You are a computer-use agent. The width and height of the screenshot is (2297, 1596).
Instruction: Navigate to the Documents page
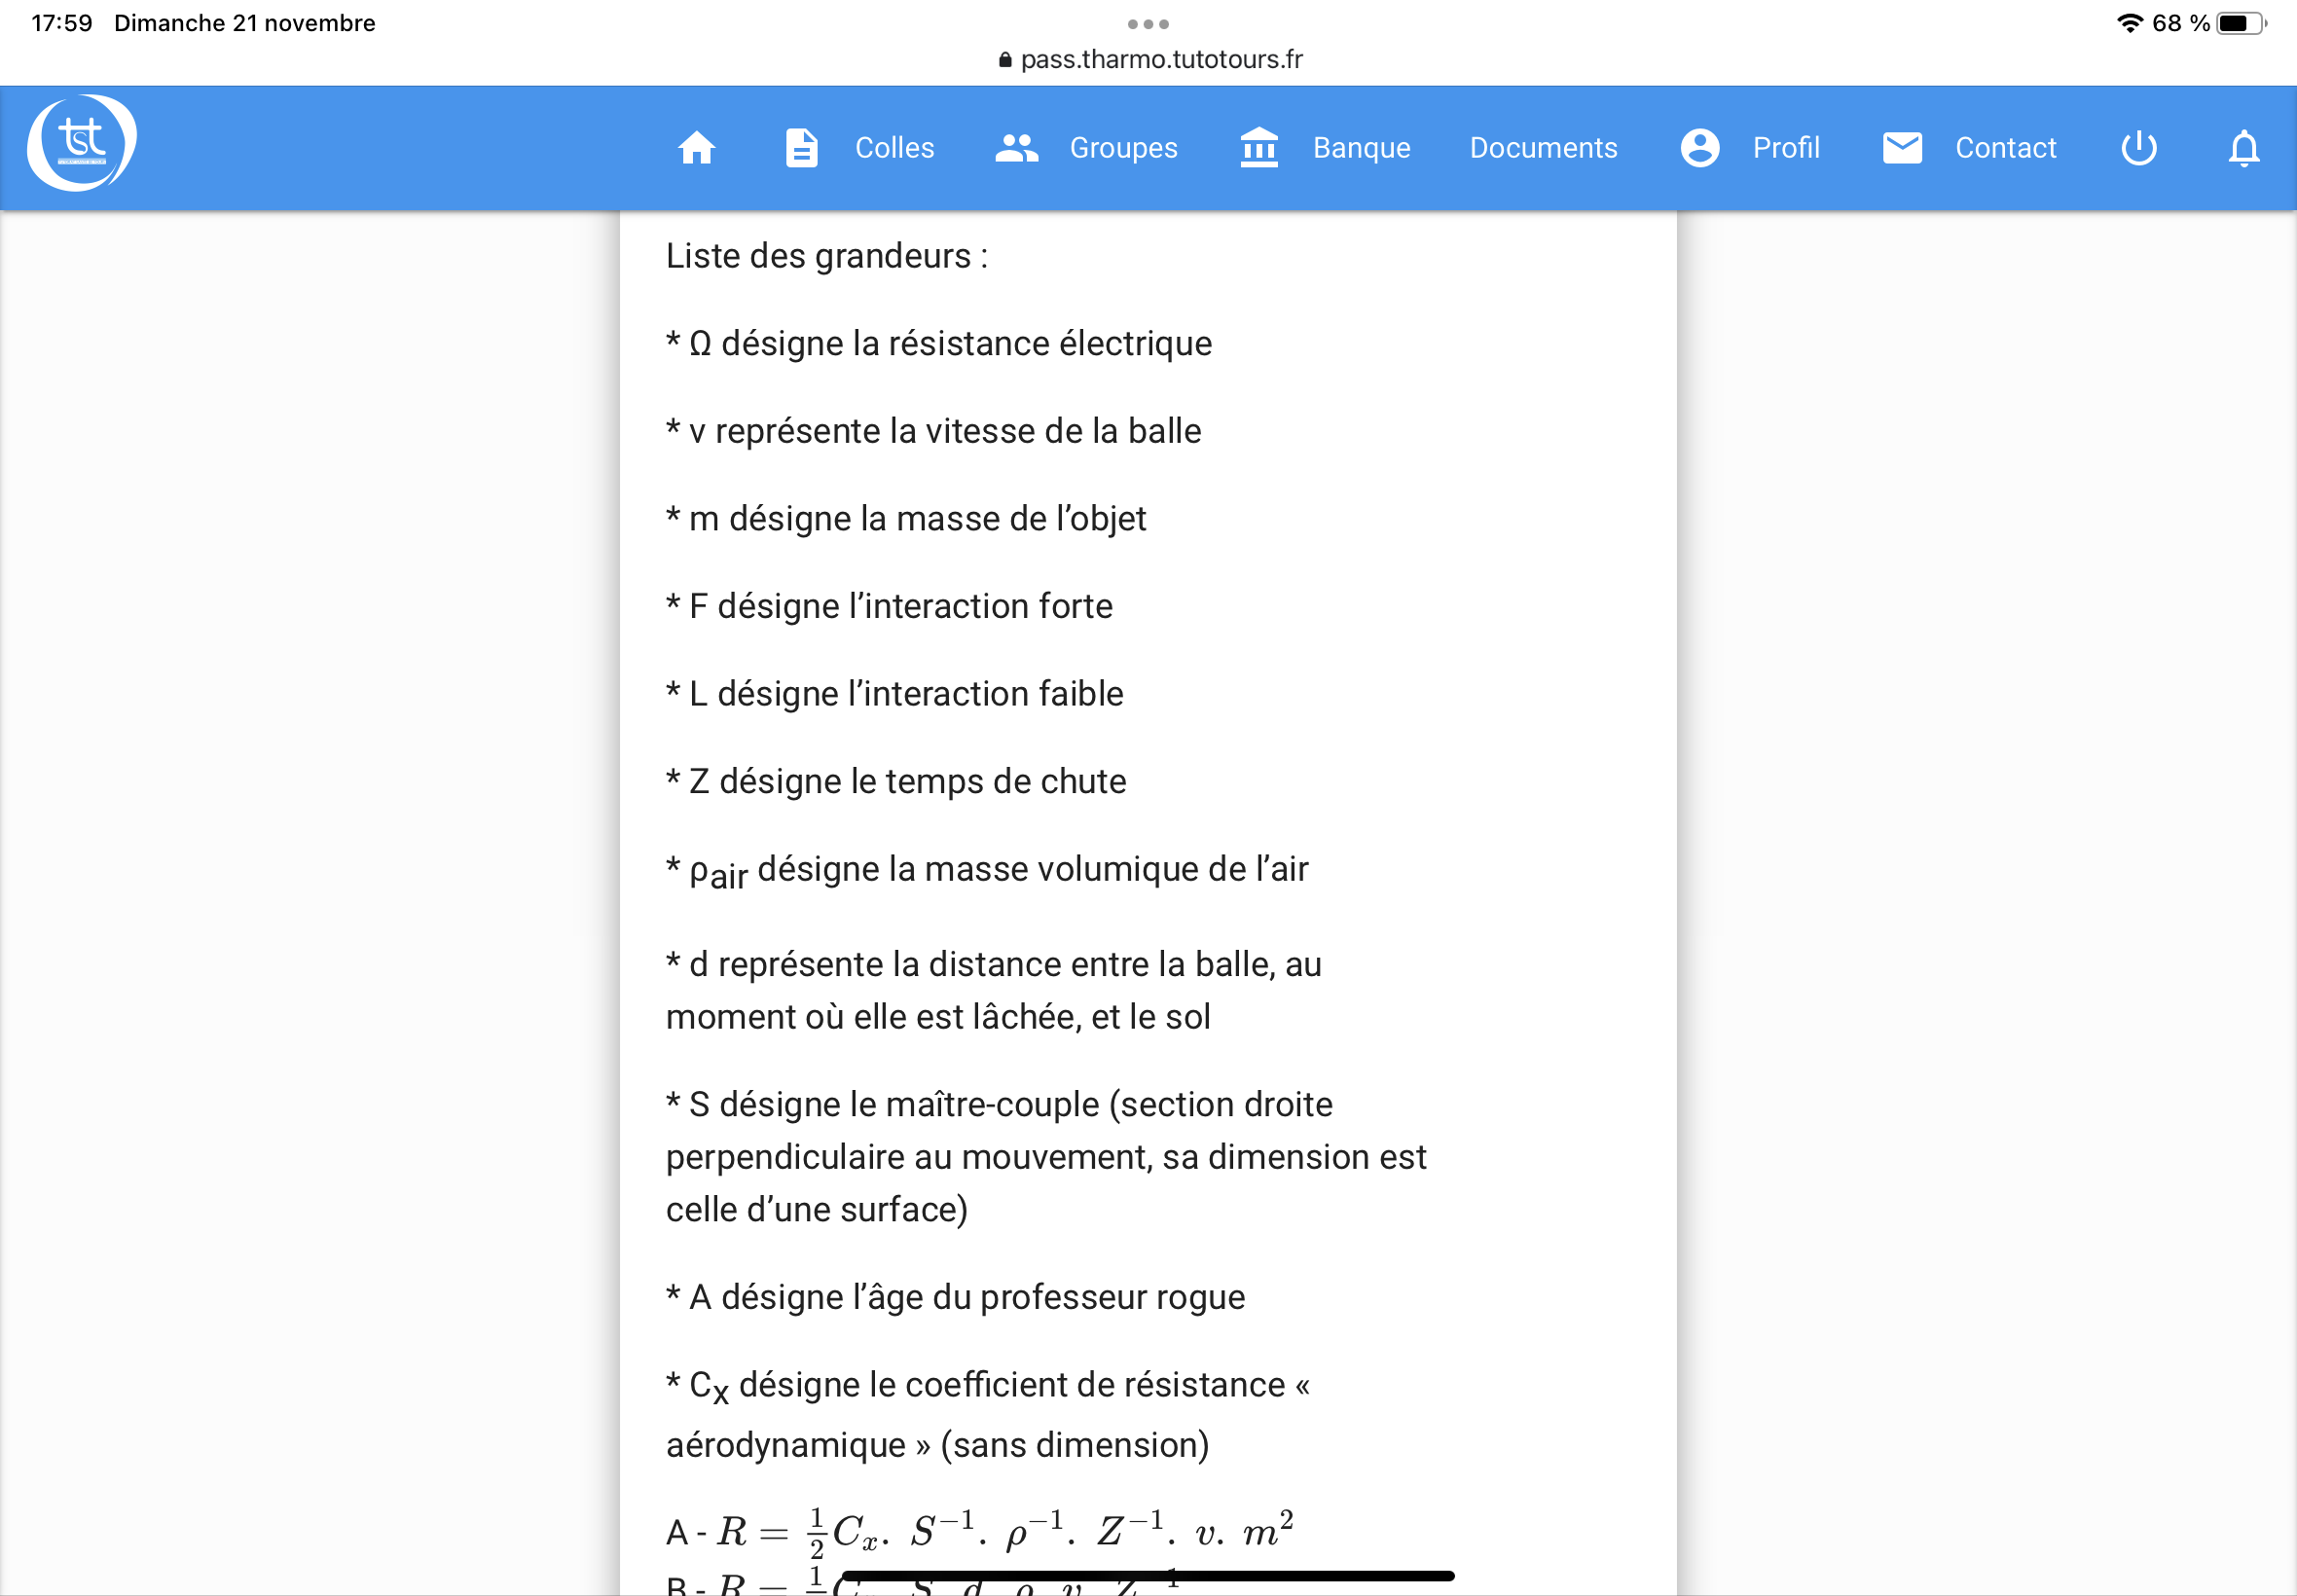(1542, 148)
